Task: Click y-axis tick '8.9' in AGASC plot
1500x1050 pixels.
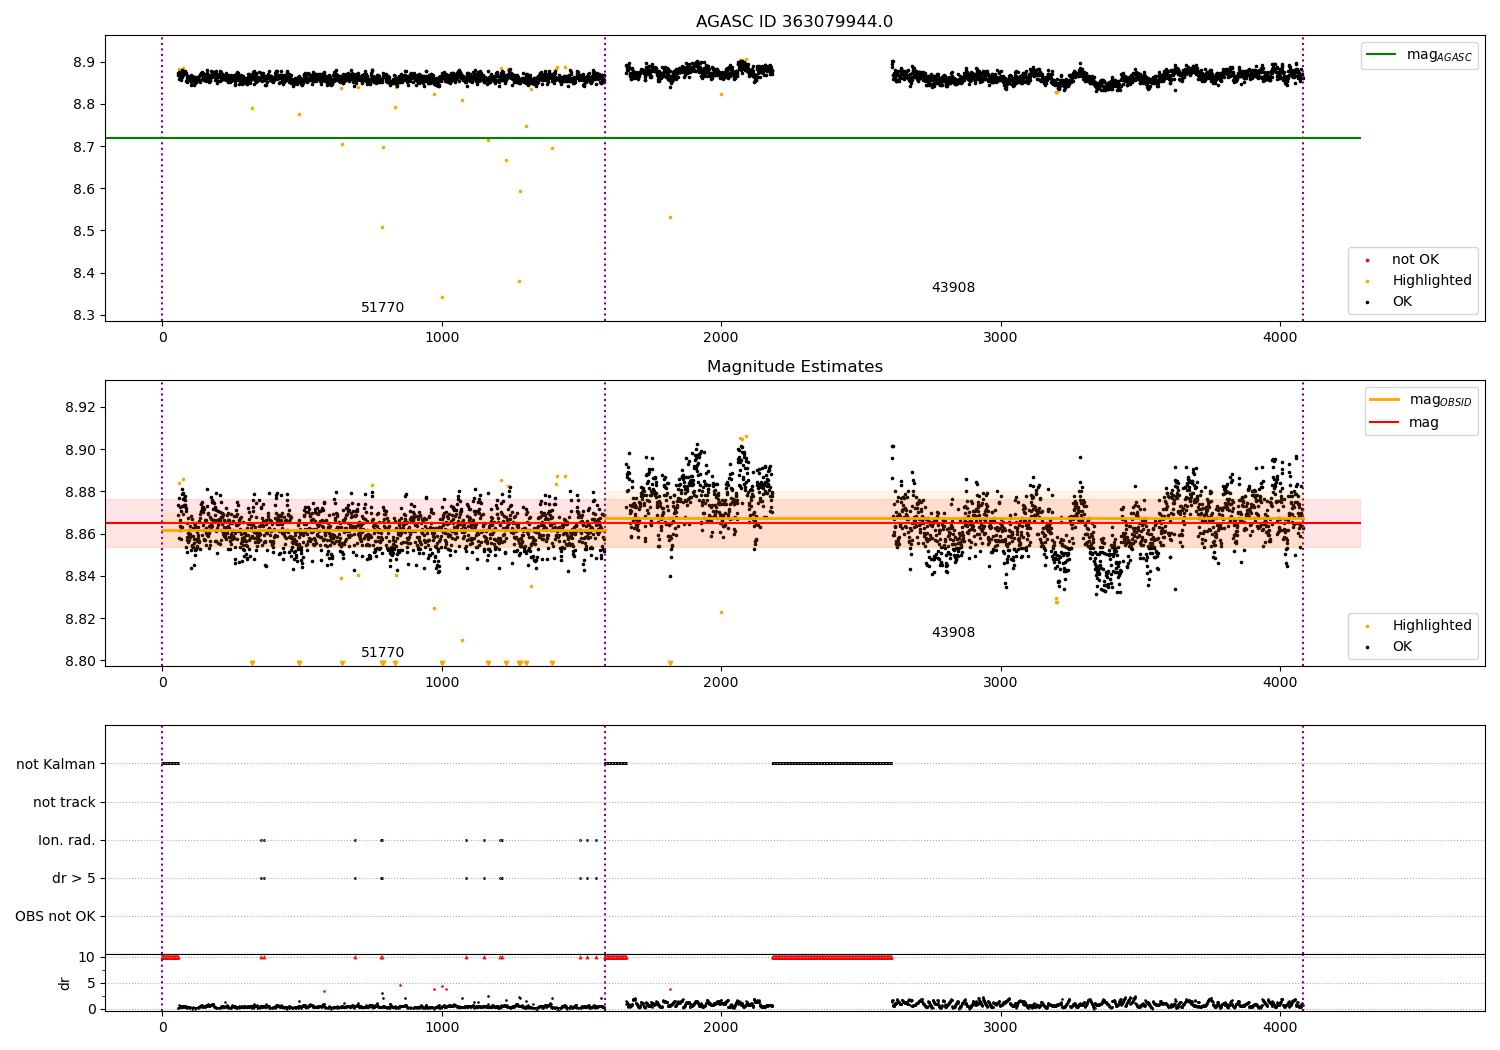Action: 84,62
